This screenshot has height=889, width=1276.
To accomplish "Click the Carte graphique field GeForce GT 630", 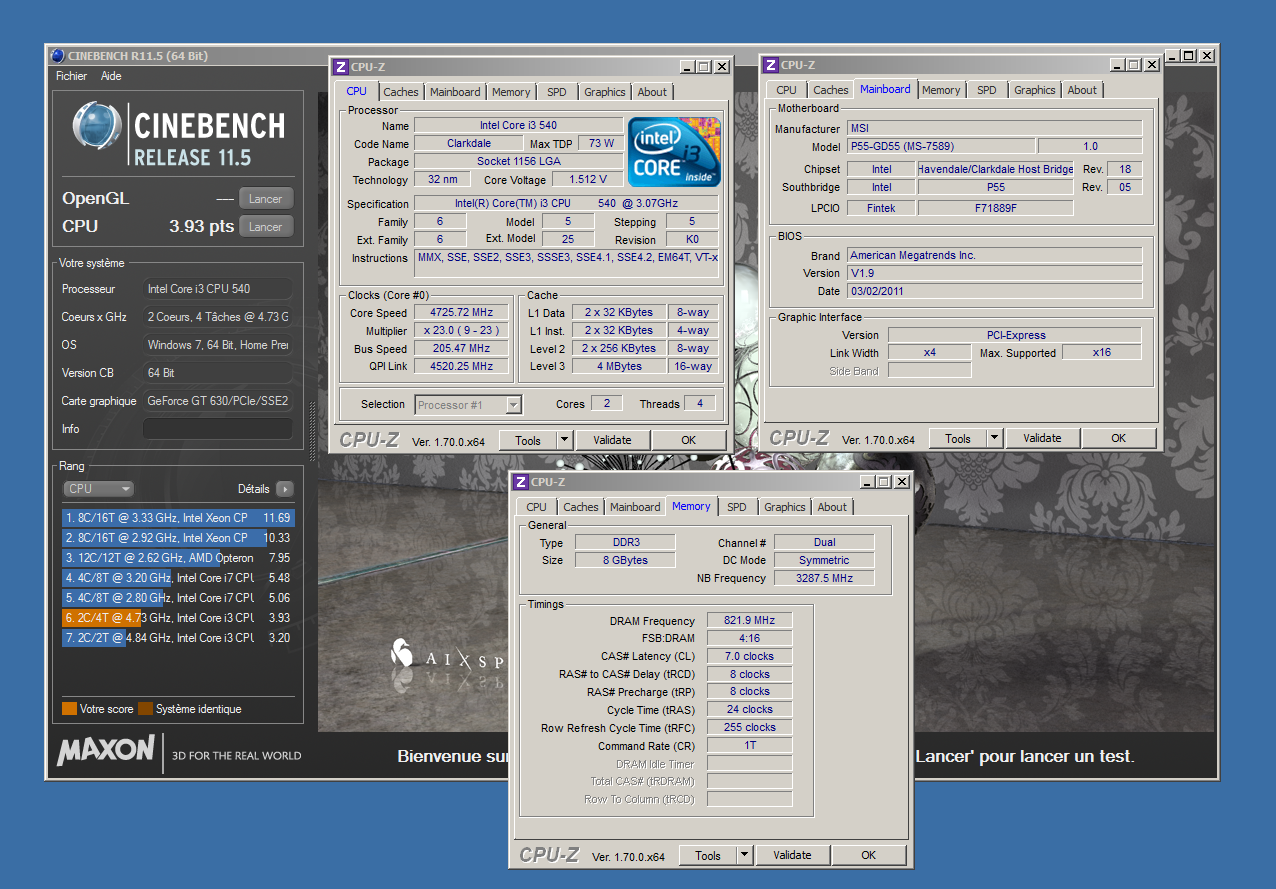I will click(x=218, y=401).
